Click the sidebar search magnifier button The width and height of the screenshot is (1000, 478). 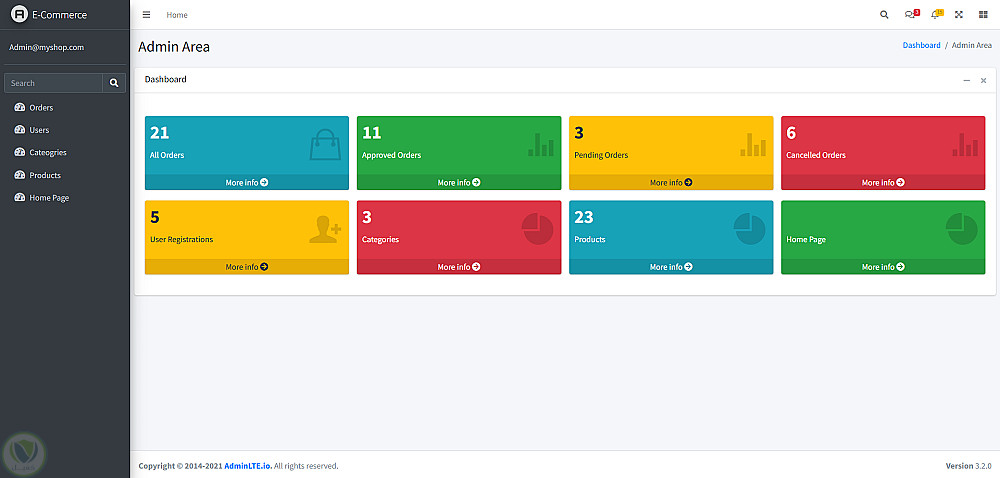(x=114, y=83)
